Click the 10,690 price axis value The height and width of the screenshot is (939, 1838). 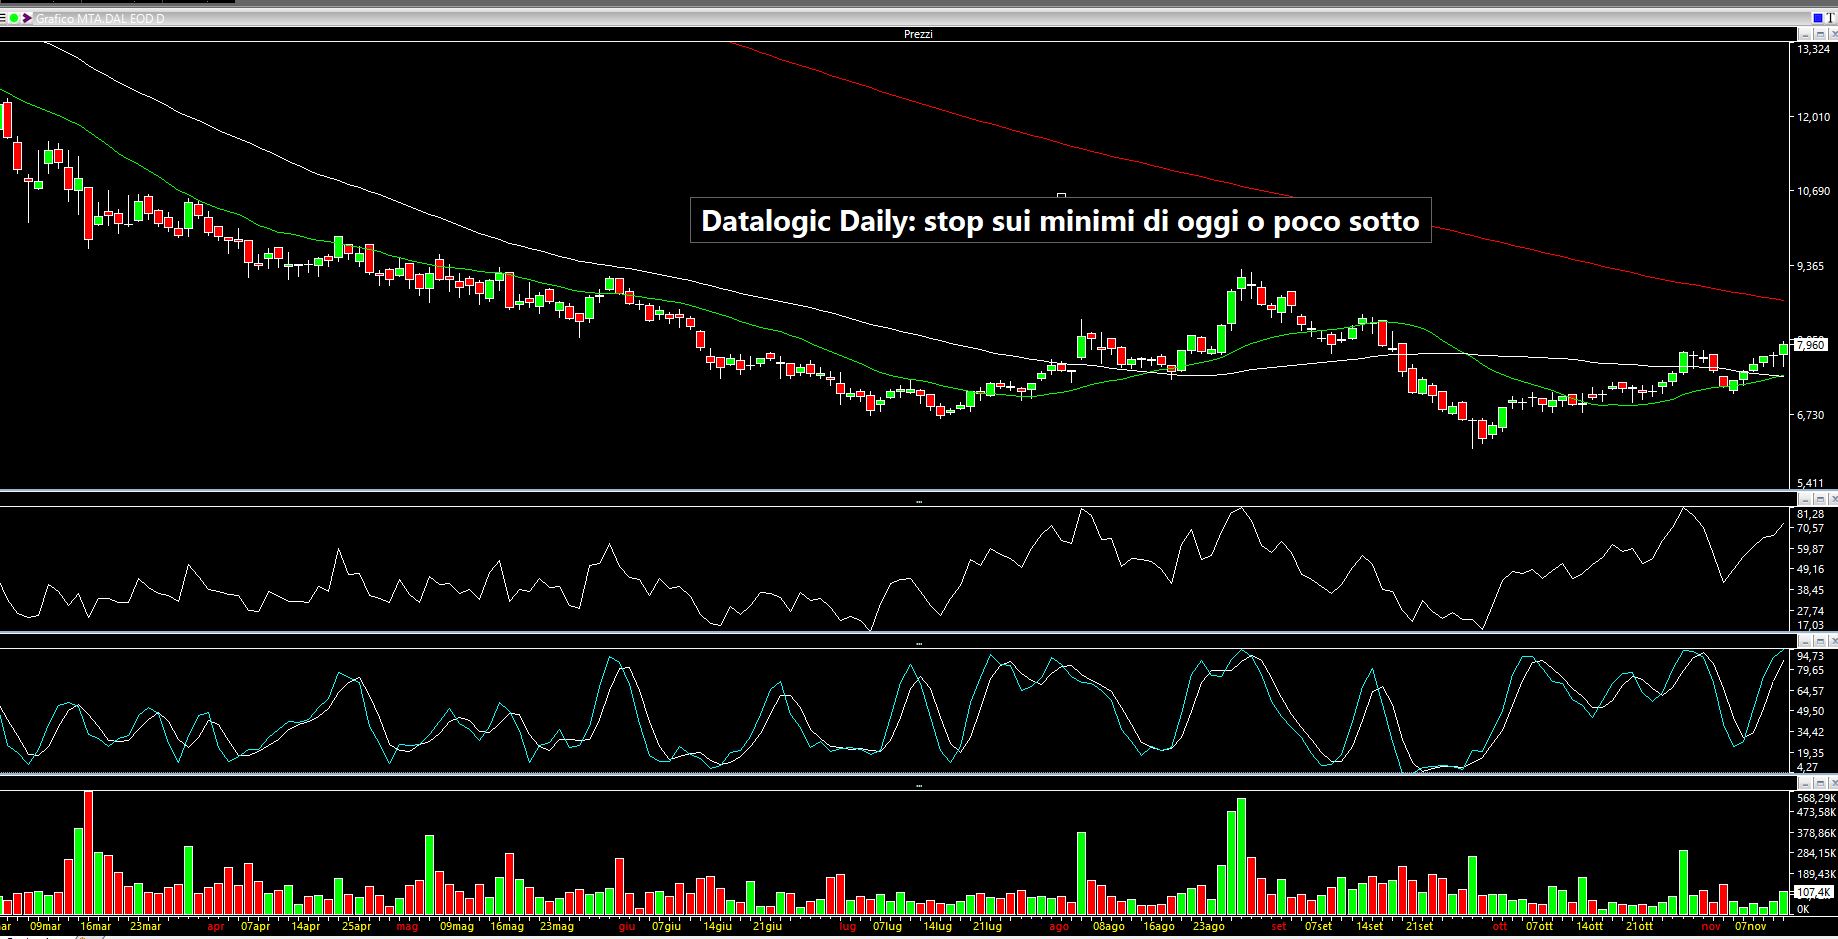click(x=1814, y=191)
